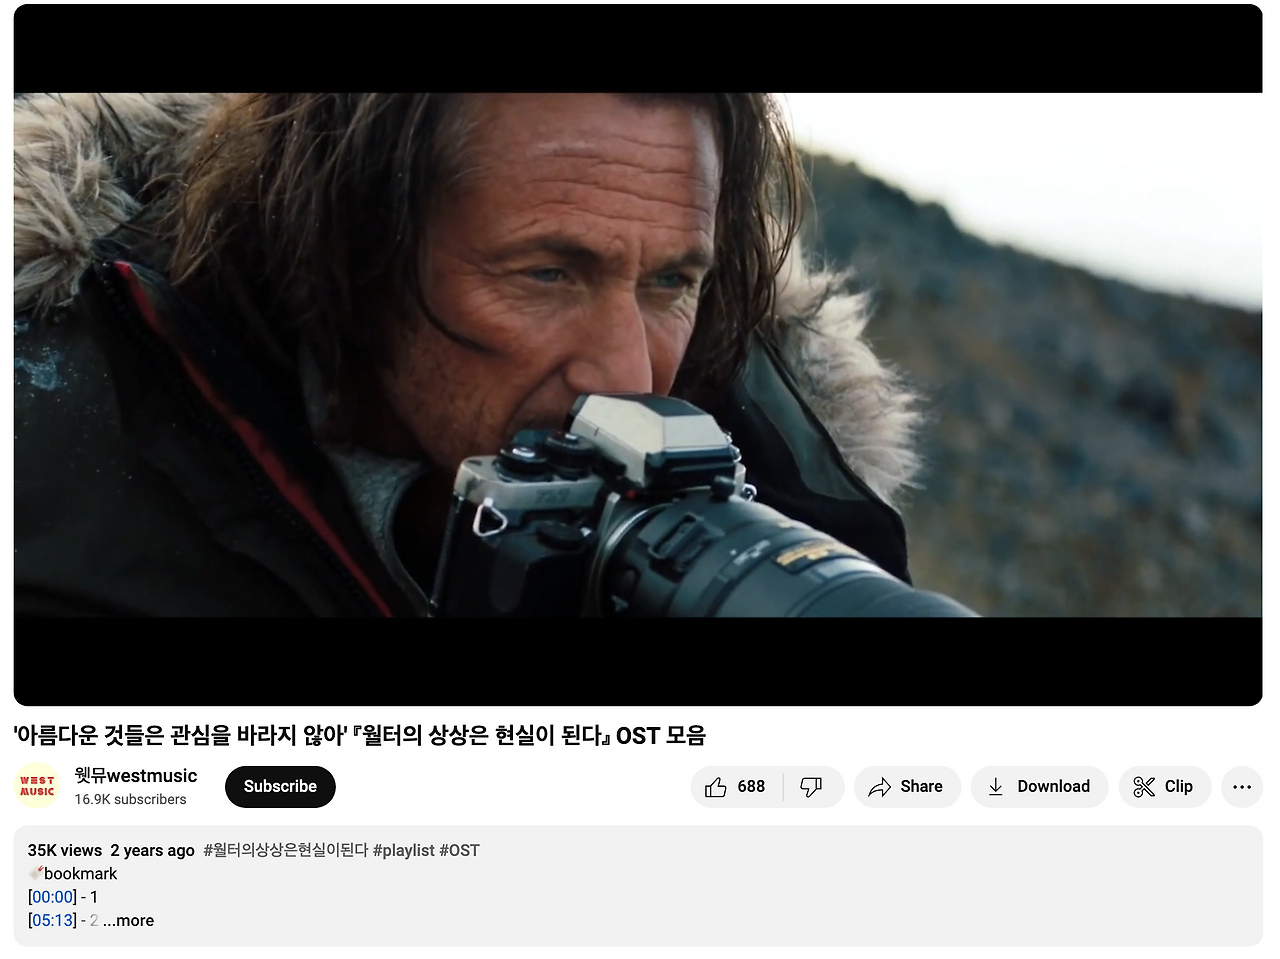Open the #playlist hashtag page

(x=406, y=850)
